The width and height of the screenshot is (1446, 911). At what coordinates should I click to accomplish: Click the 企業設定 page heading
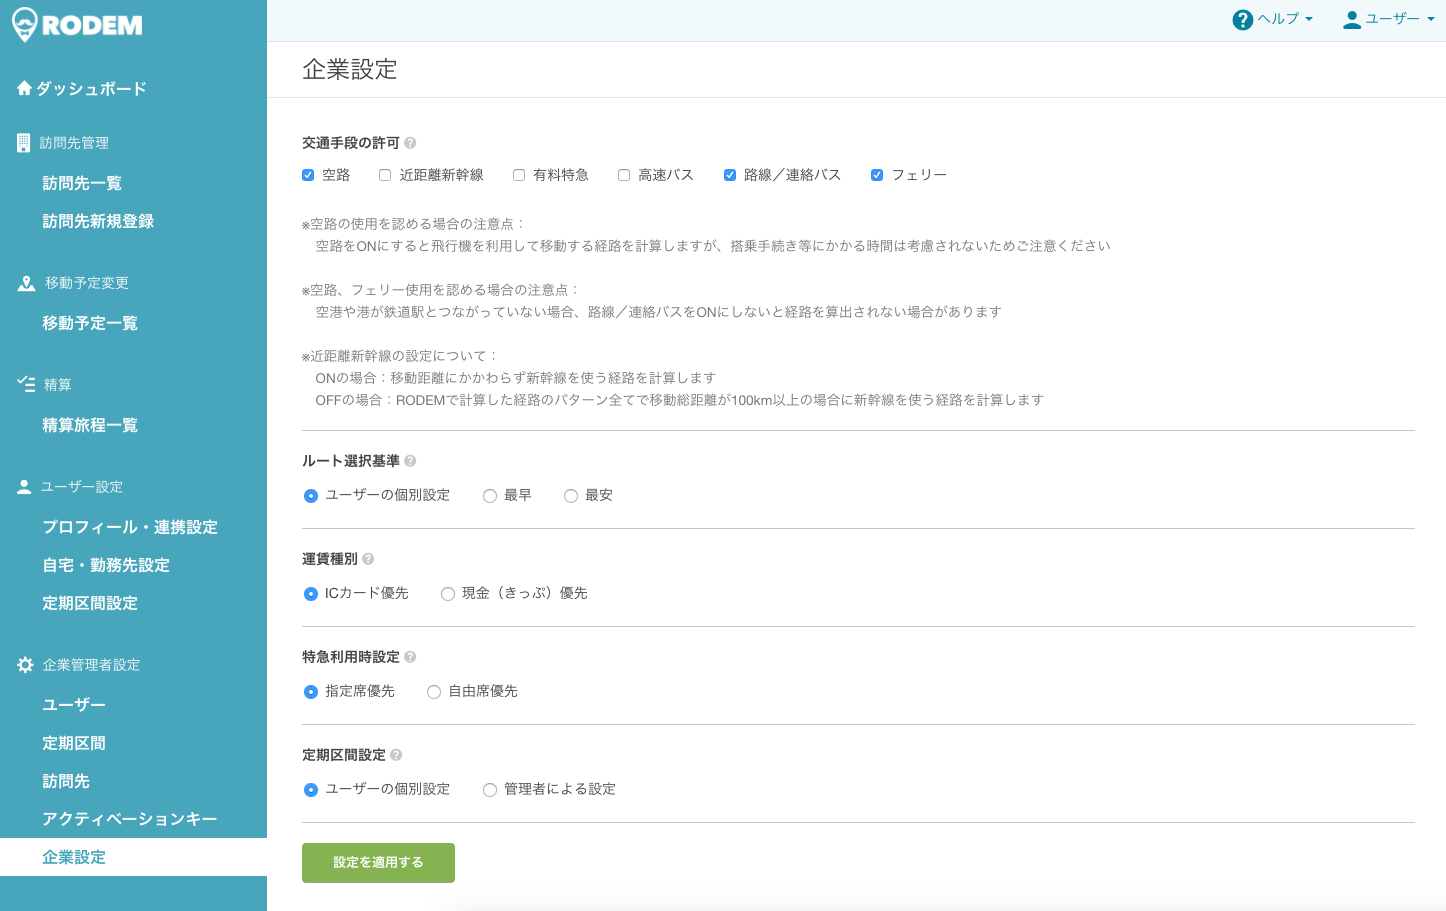point(350,69)
